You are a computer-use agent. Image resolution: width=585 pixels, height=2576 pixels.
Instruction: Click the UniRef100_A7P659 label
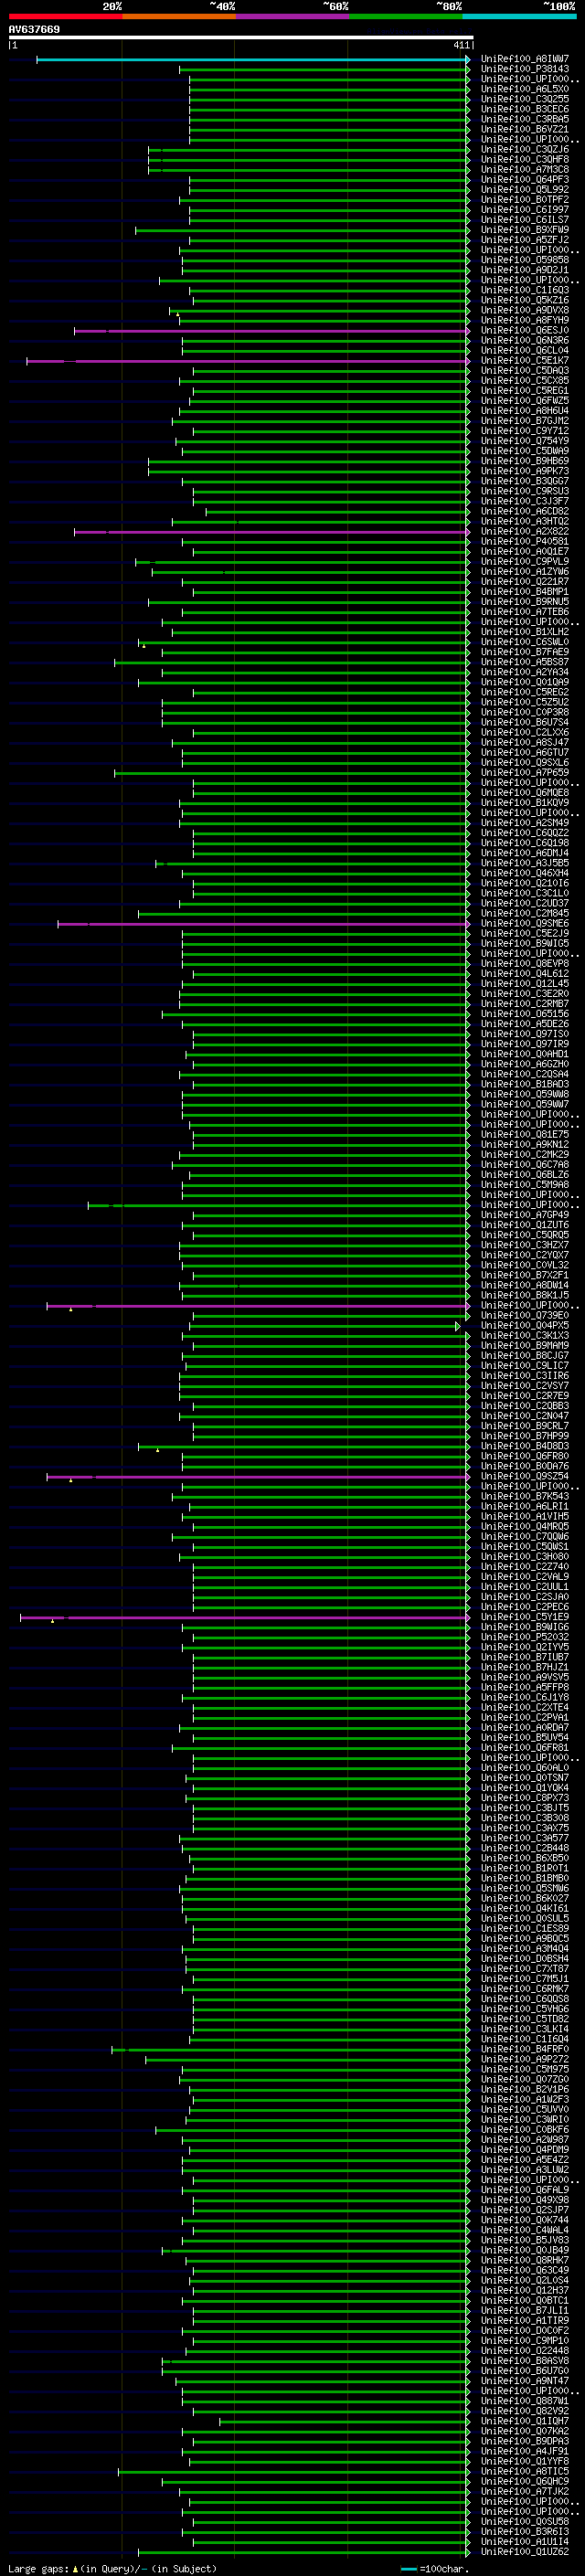(525, 773)
